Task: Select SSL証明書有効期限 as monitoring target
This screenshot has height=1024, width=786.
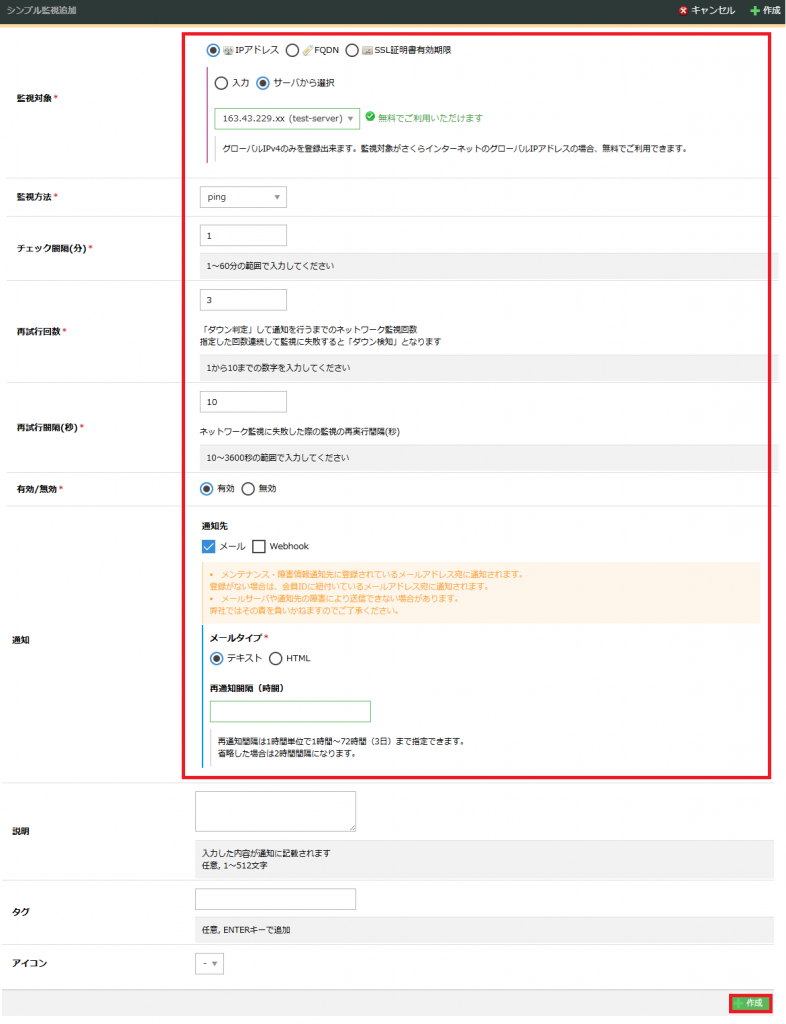Action: tap(352, 49)
